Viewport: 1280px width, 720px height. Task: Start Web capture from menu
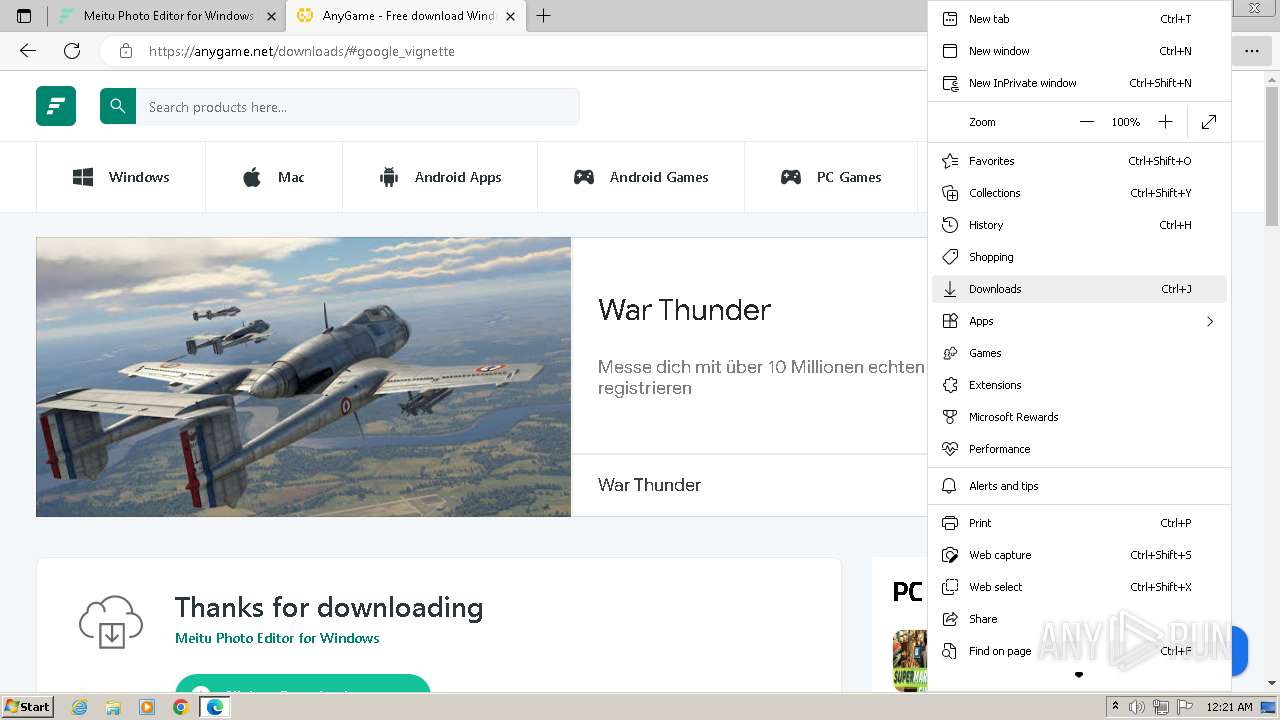pos(1079,555)
